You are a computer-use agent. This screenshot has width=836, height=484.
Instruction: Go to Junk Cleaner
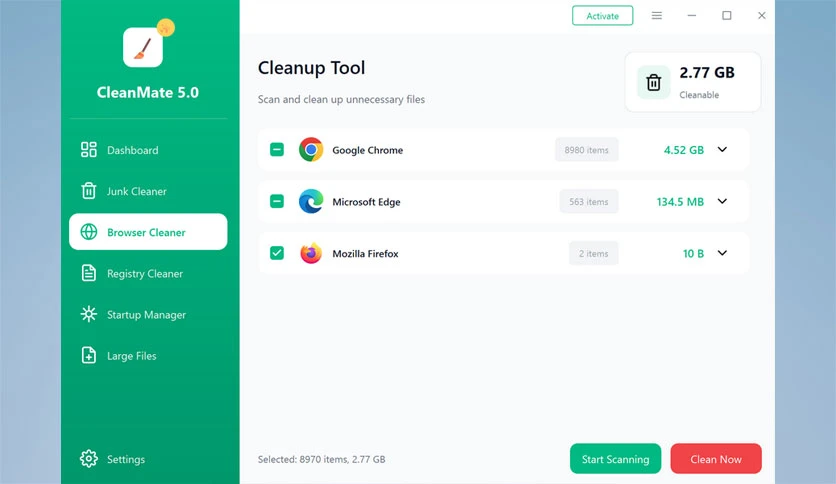[x=148, y=191]
